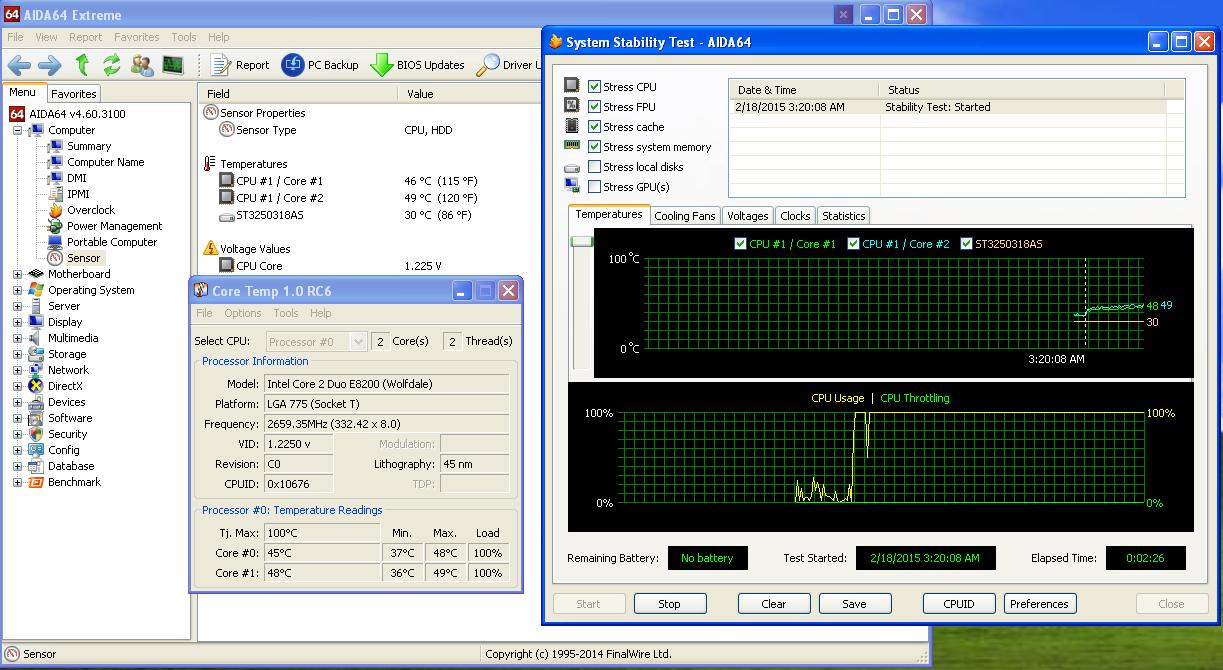Image resolution: width=1223 pixels, height=670 pixels.
Task: Open the stability test monitor icon
Action: [x=173, y=65]
